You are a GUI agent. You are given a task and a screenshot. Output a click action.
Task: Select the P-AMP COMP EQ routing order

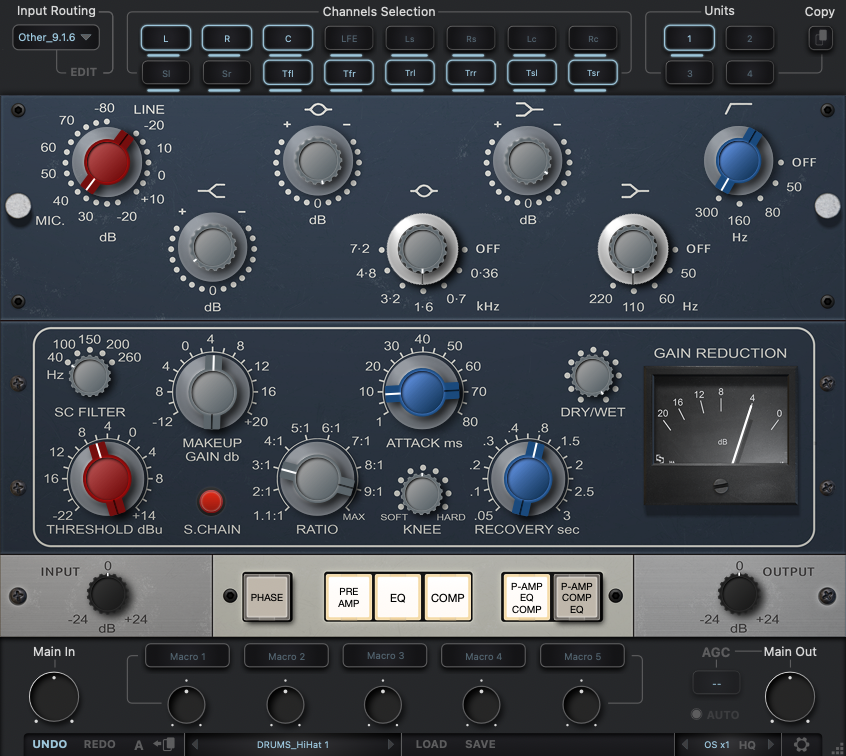pos(577,597)
